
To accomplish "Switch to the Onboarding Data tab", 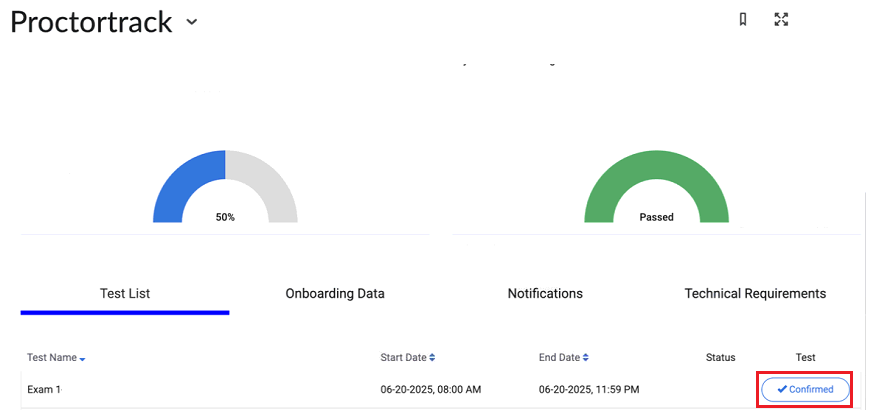I will coord(335,294).
